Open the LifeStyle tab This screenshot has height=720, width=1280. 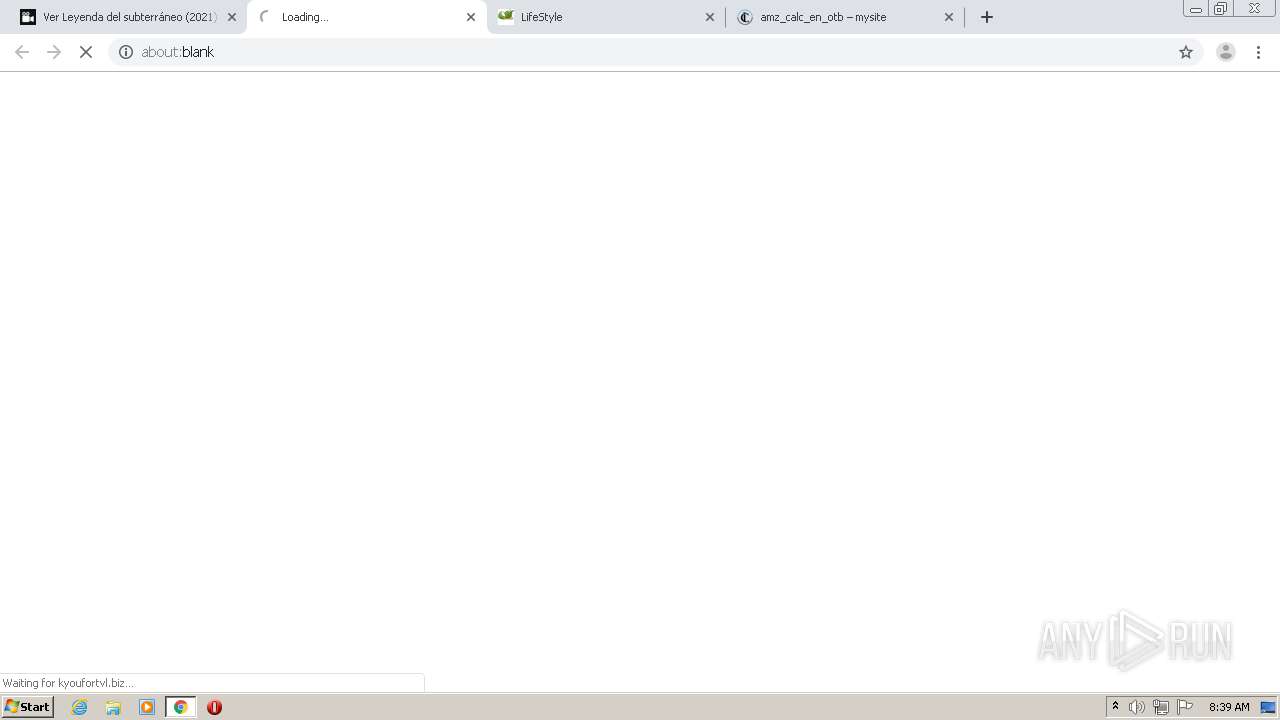coord(606,17)
